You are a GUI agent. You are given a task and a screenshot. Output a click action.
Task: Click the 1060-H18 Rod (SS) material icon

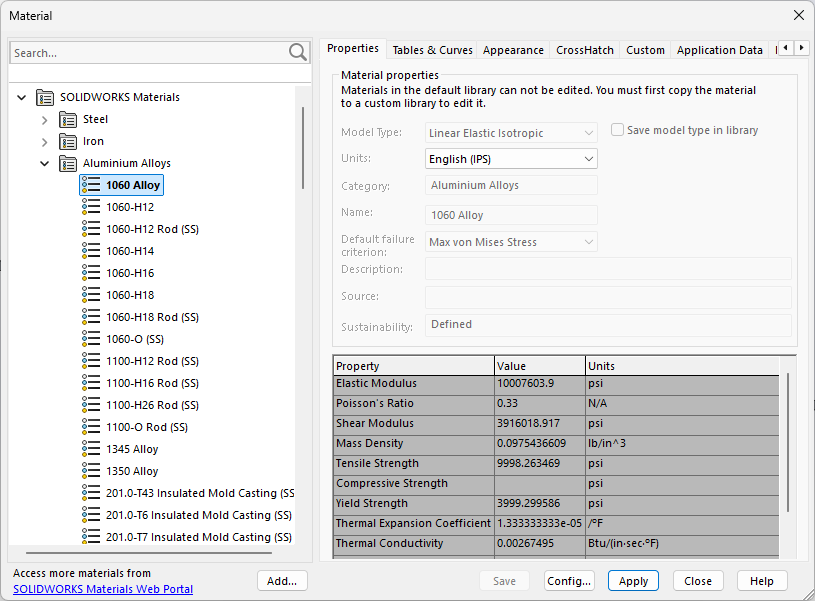point(91,317)
